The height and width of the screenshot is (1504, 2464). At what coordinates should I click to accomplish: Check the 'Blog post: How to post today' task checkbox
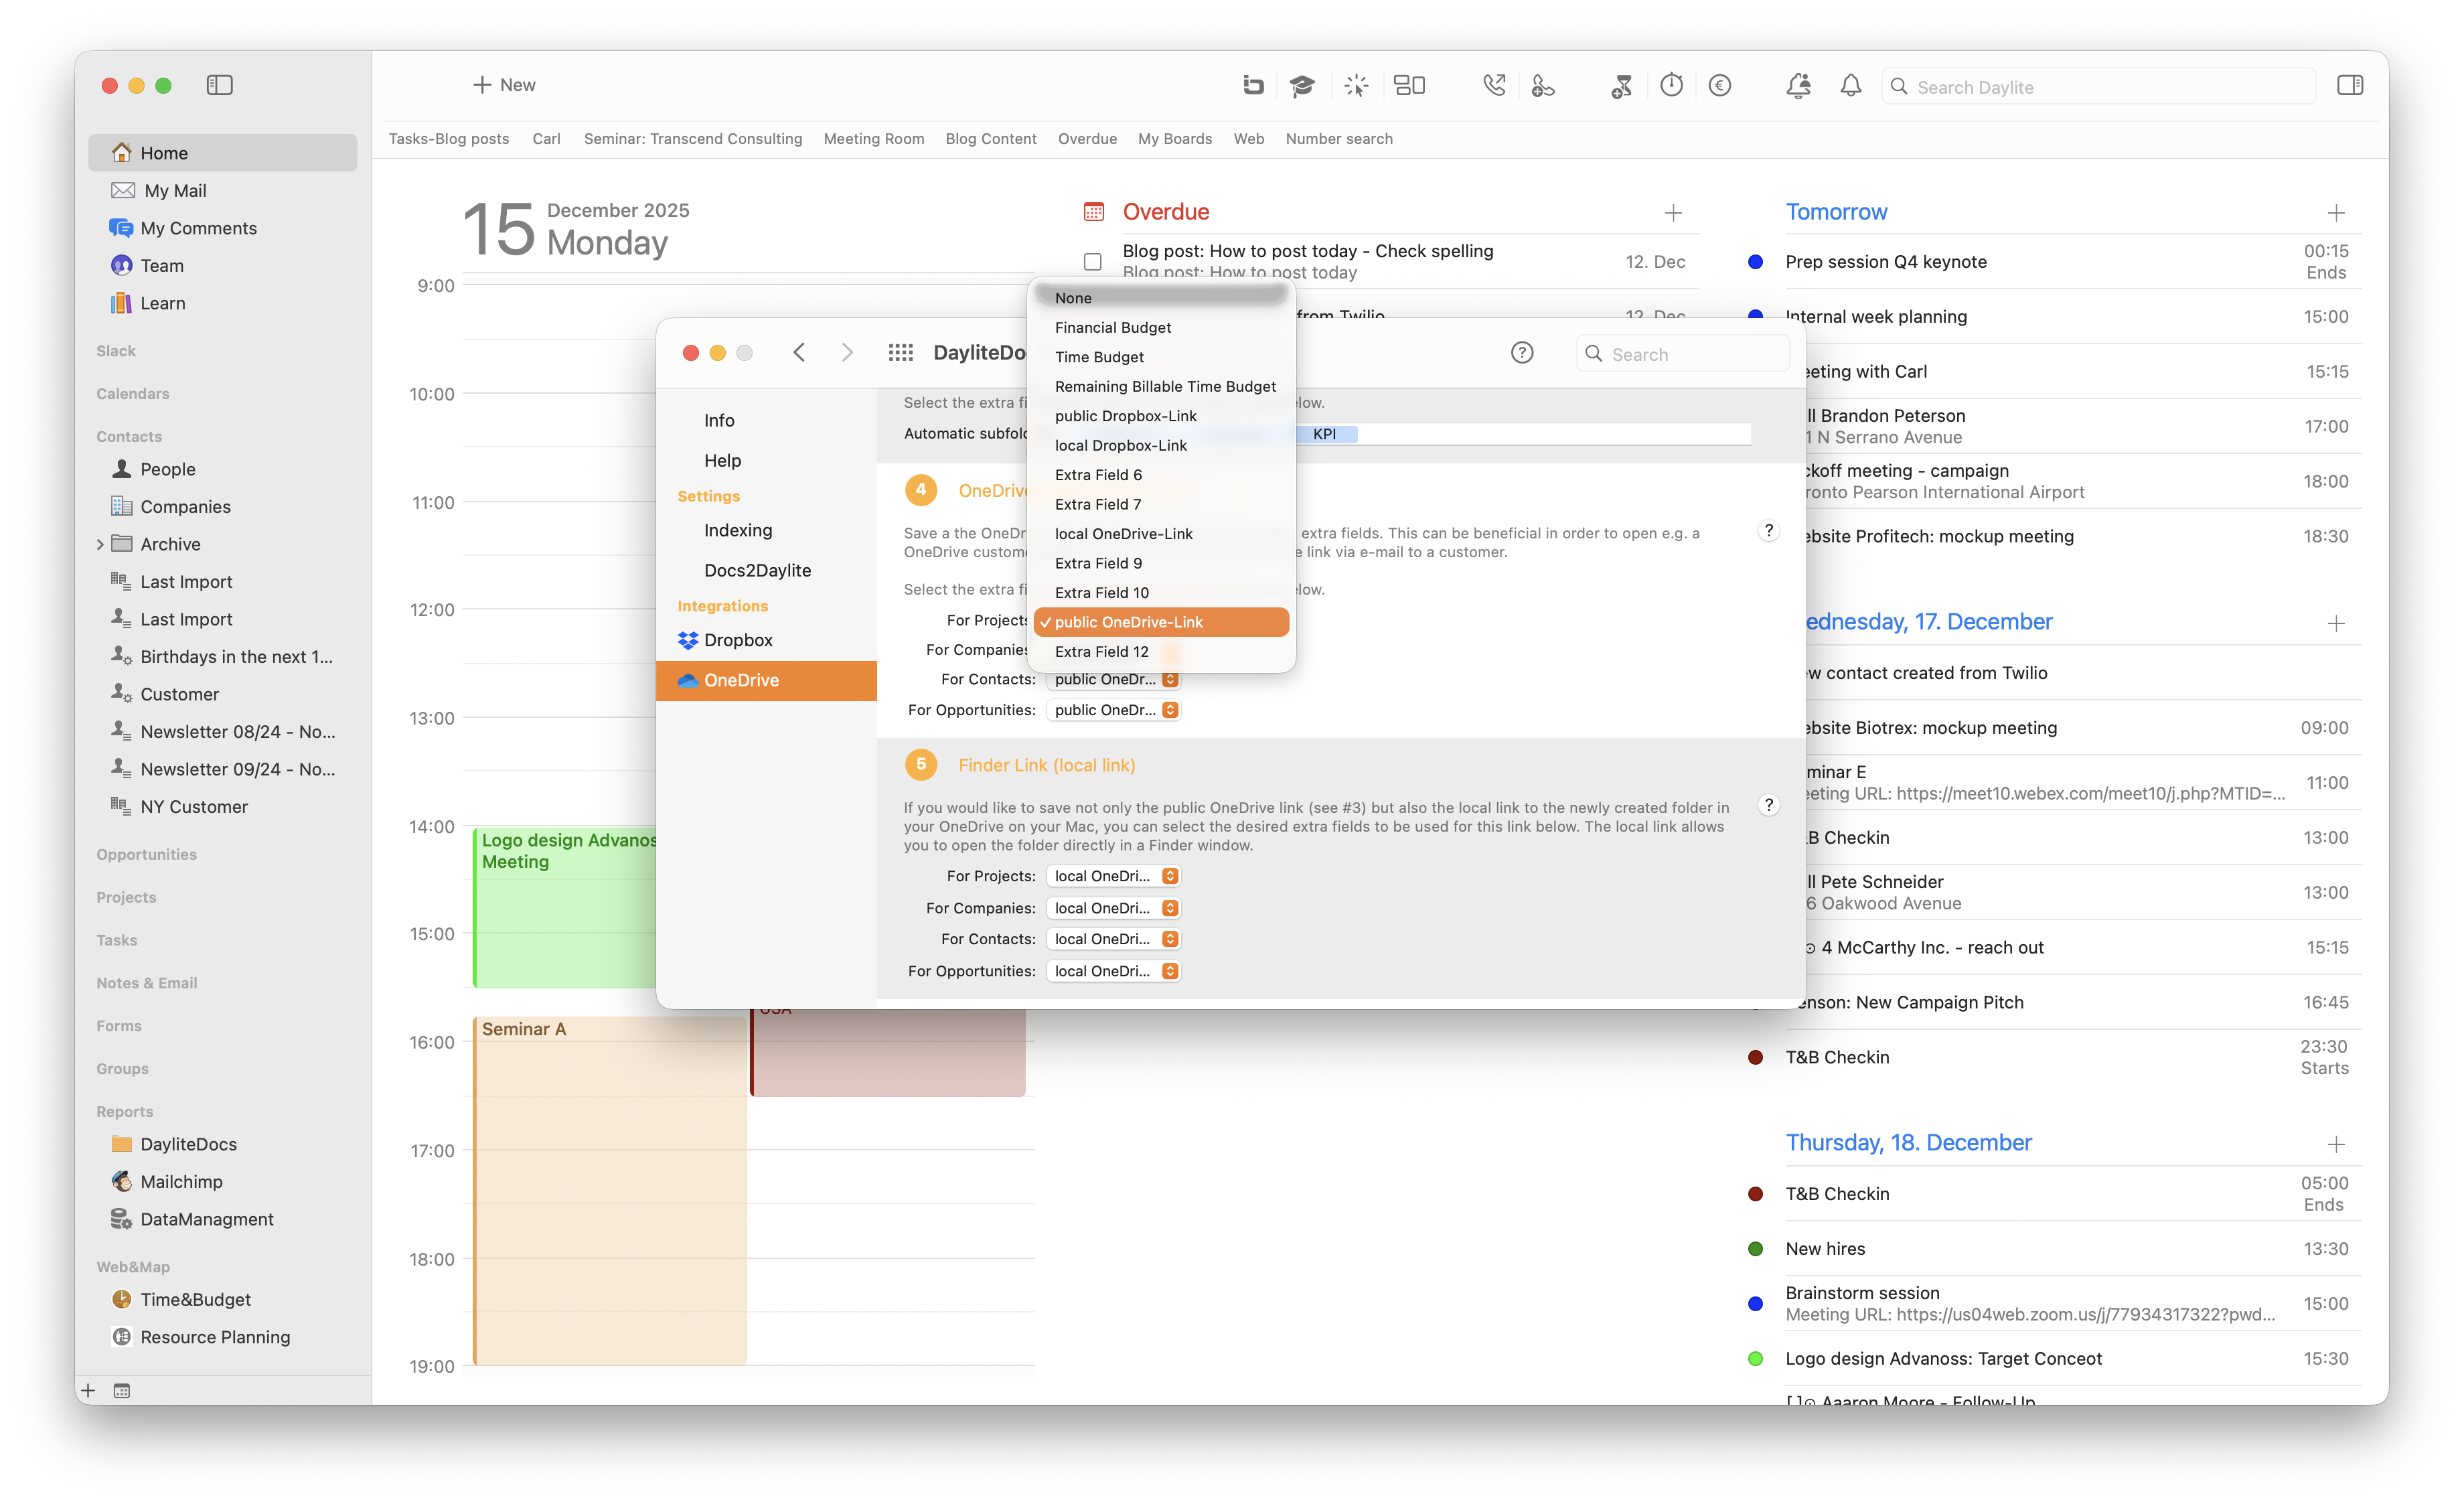pos(1093,262)
